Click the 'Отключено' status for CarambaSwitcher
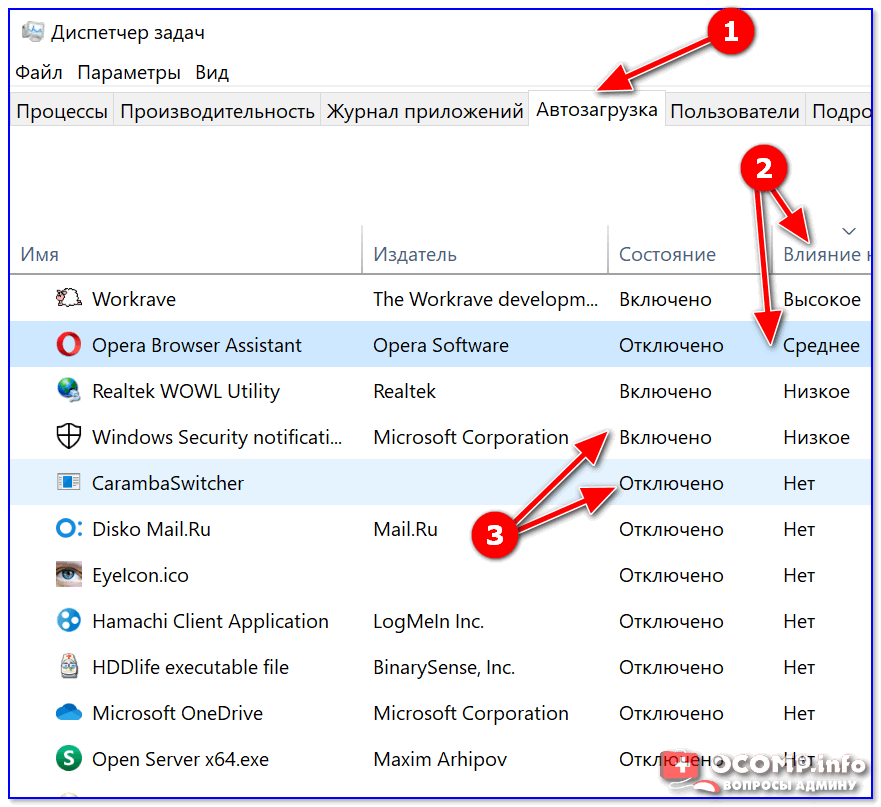This screenshot has width=881, height=807. point(671,483)
